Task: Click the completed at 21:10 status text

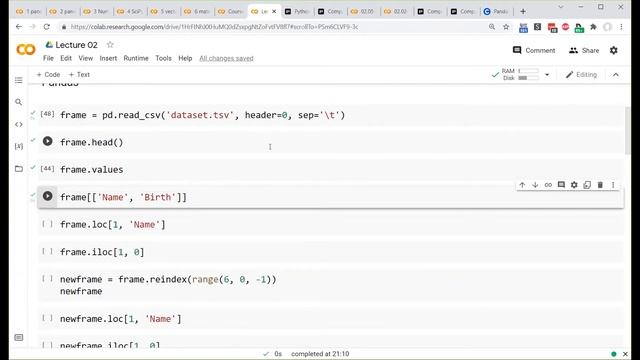Action: (x=320, y=354)
